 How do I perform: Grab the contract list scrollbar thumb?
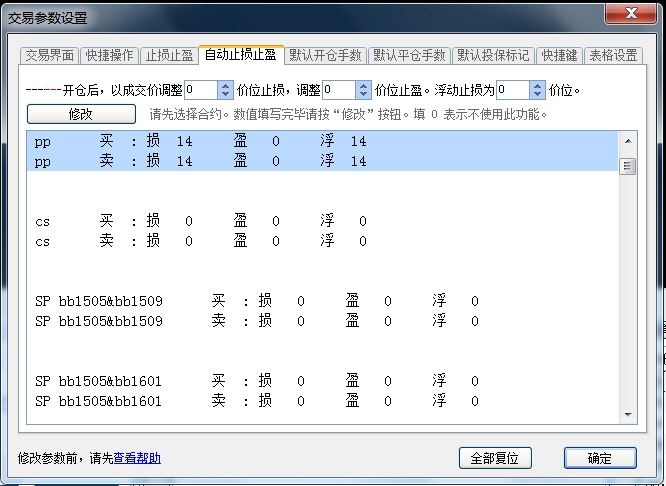coord(628,166)
